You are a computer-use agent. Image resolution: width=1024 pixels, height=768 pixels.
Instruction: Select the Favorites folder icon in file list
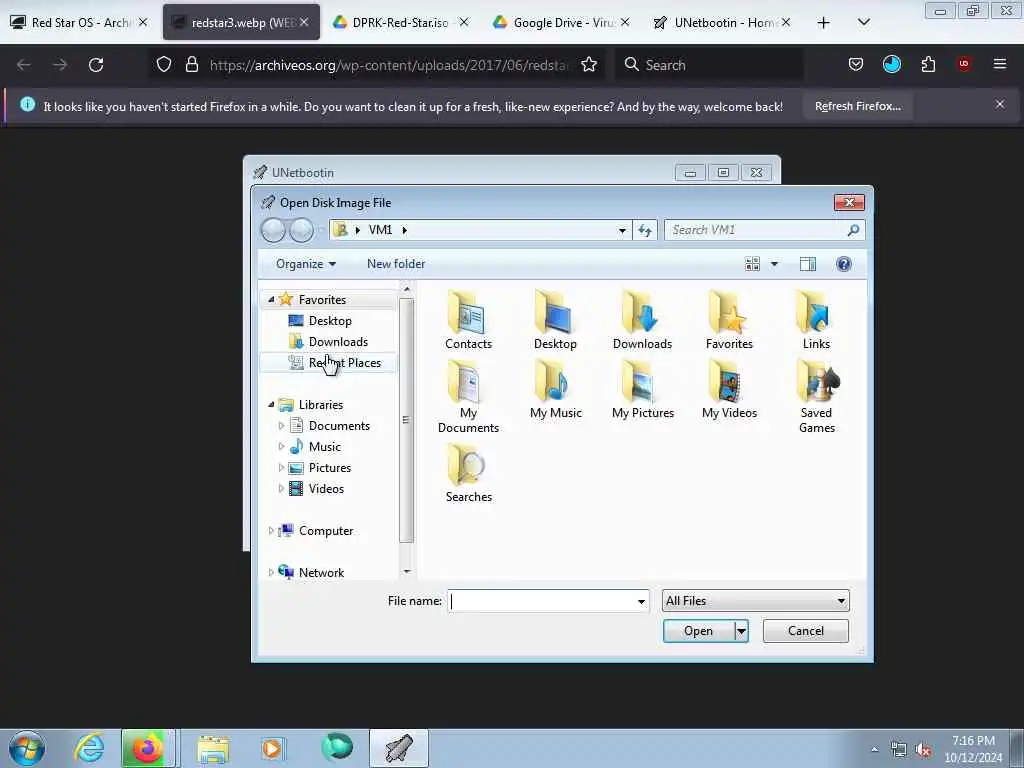point(729,321)
